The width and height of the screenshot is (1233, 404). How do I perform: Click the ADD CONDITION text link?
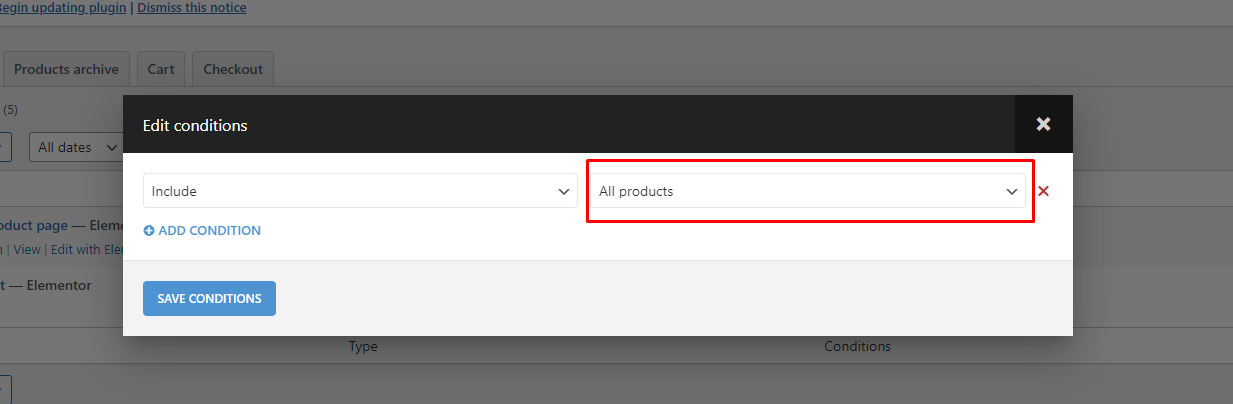click(x=209, y=231)
